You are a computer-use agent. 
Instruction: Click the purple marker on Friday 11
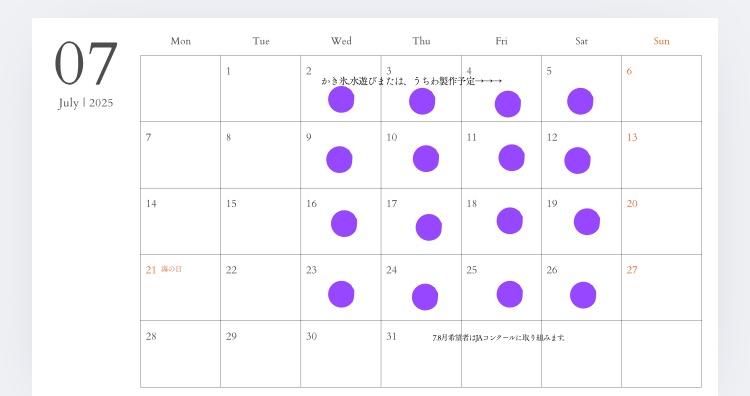pyautogui.click(x=511, y=158)
